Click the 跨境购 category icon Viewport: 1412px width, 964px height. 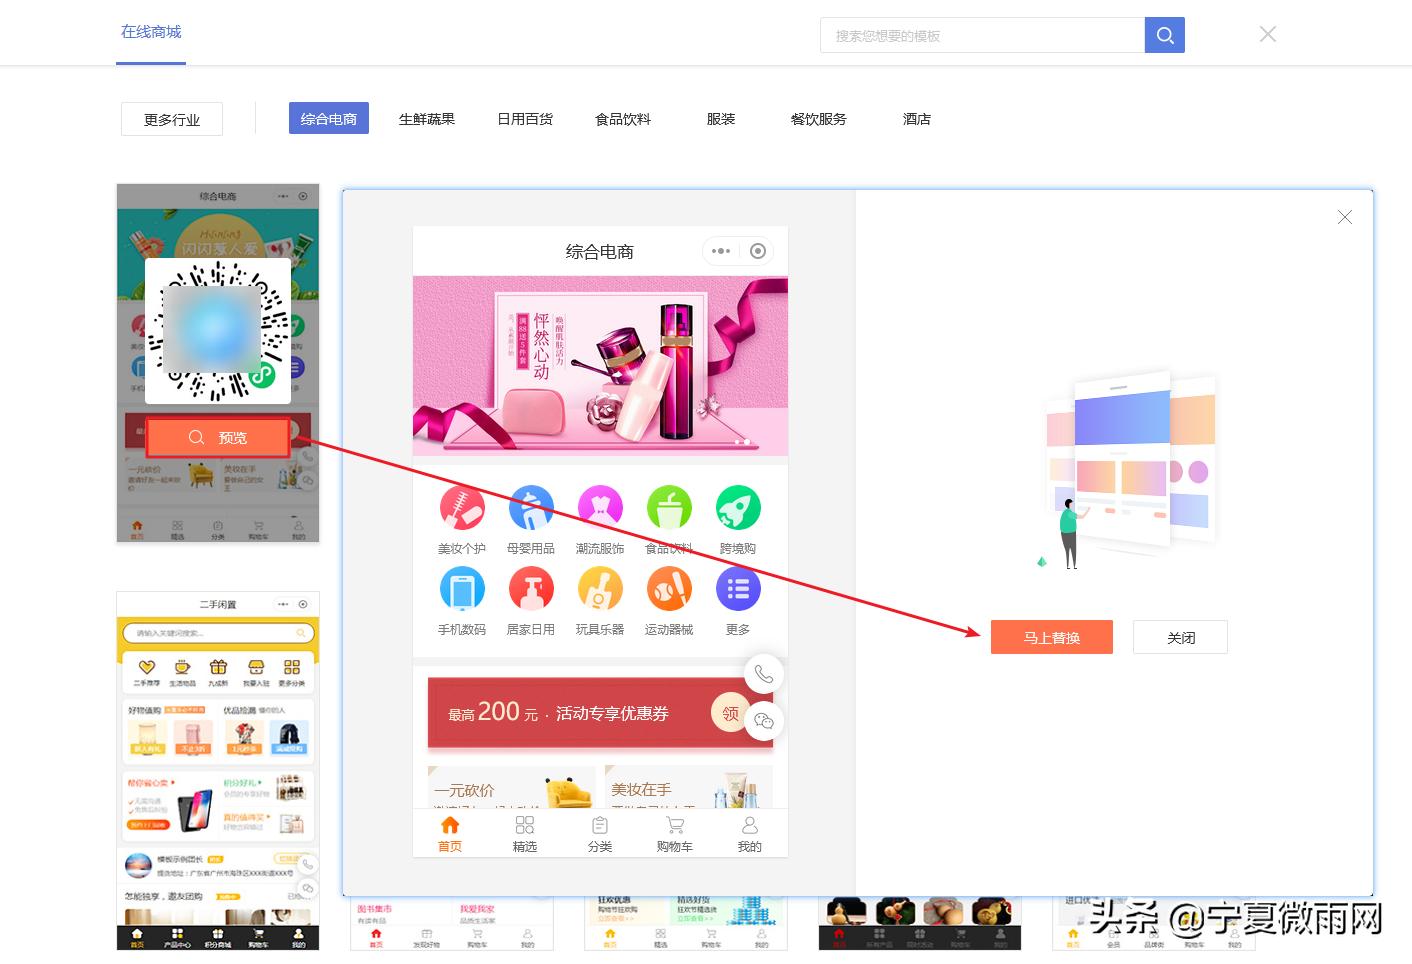click(738, 507)
